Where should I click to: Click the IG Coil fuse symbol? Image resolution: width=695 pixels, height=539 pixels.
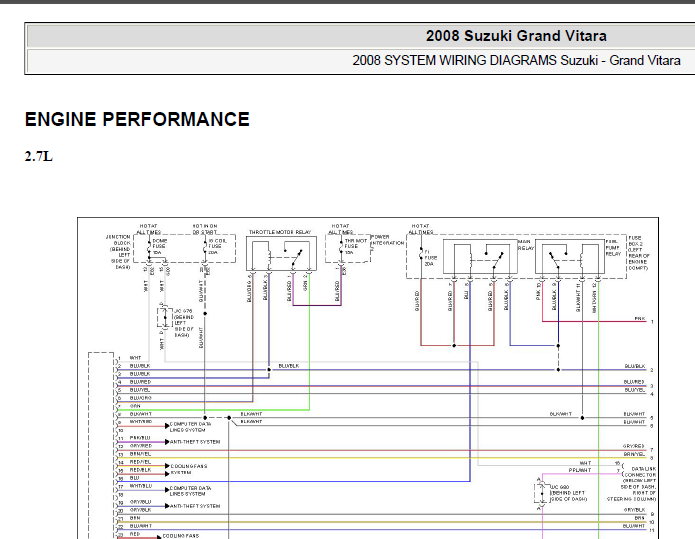(211, 245)
